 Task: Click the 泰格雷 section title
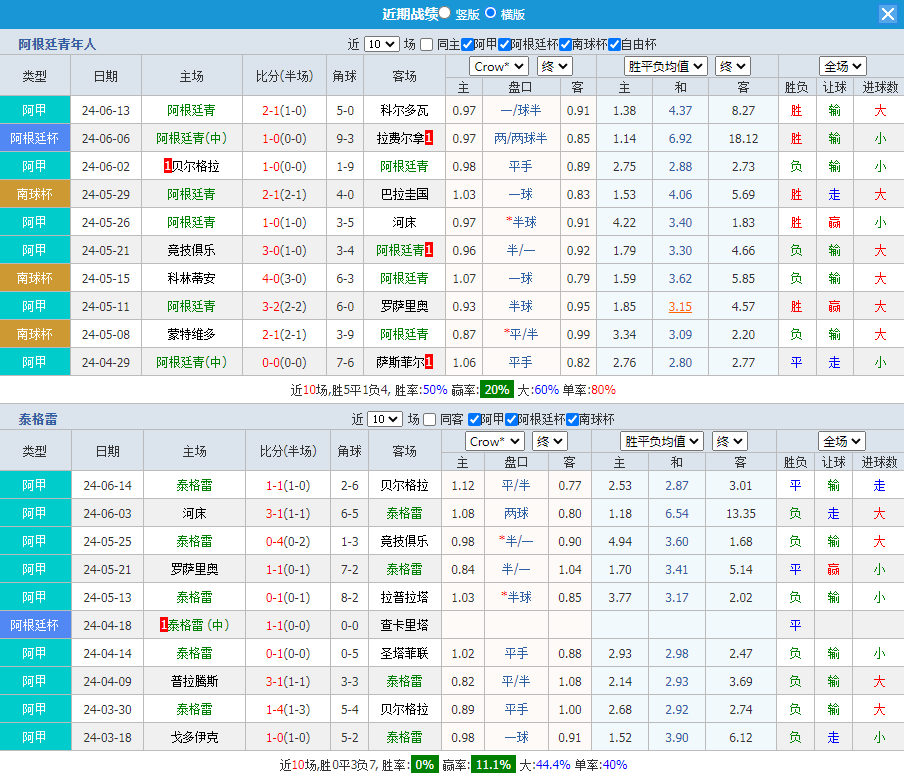[x=38, y=419]
